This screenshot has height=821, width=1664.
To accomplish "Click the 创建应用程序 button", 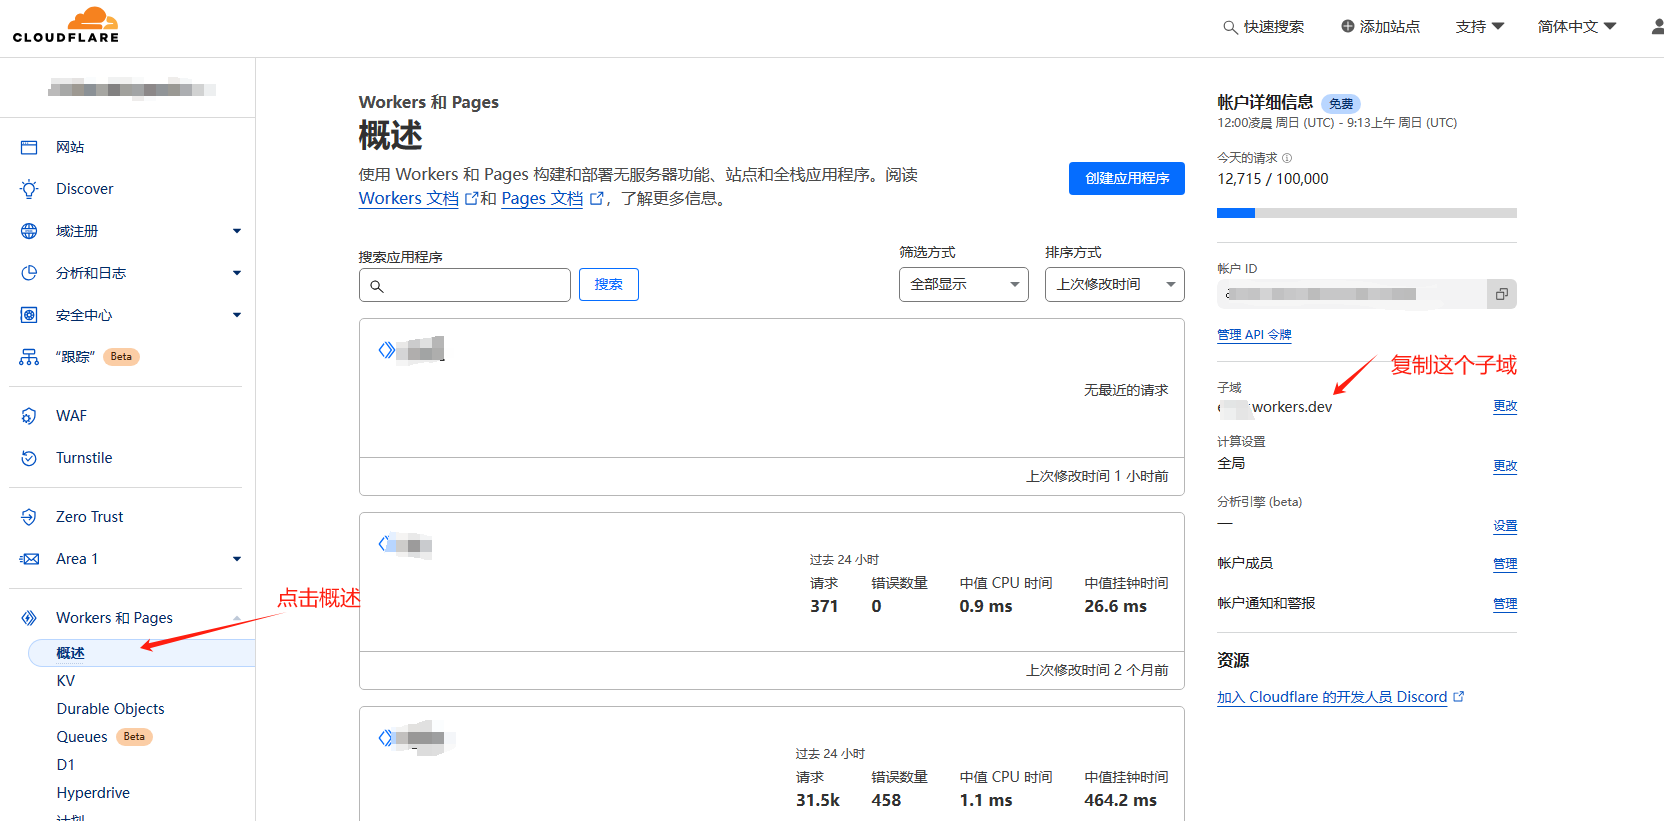I will click(1127, 178).
